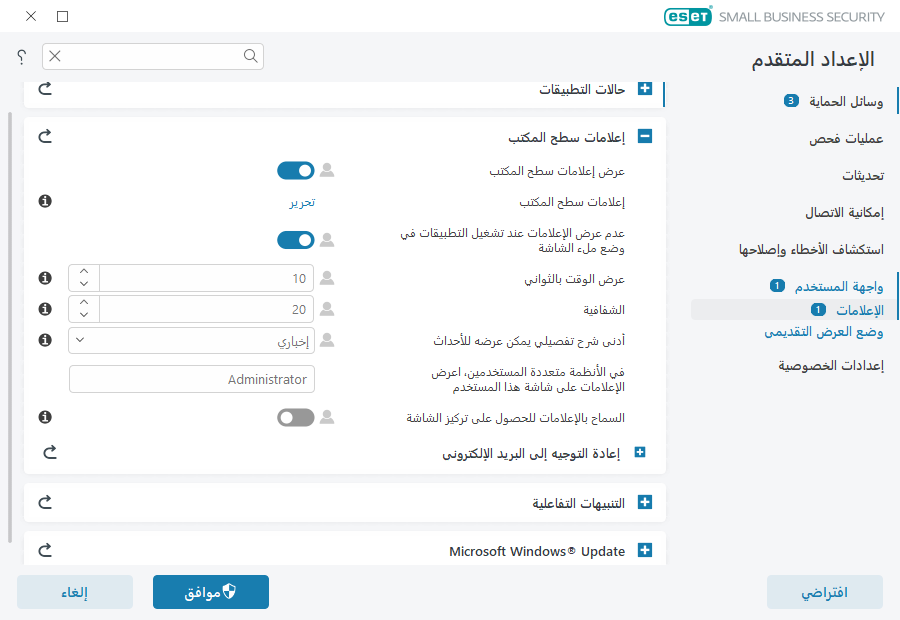Disable the عرض إعلامات سطح المكتب toggle
Screen dimensions: 900x620
[296, 170]
